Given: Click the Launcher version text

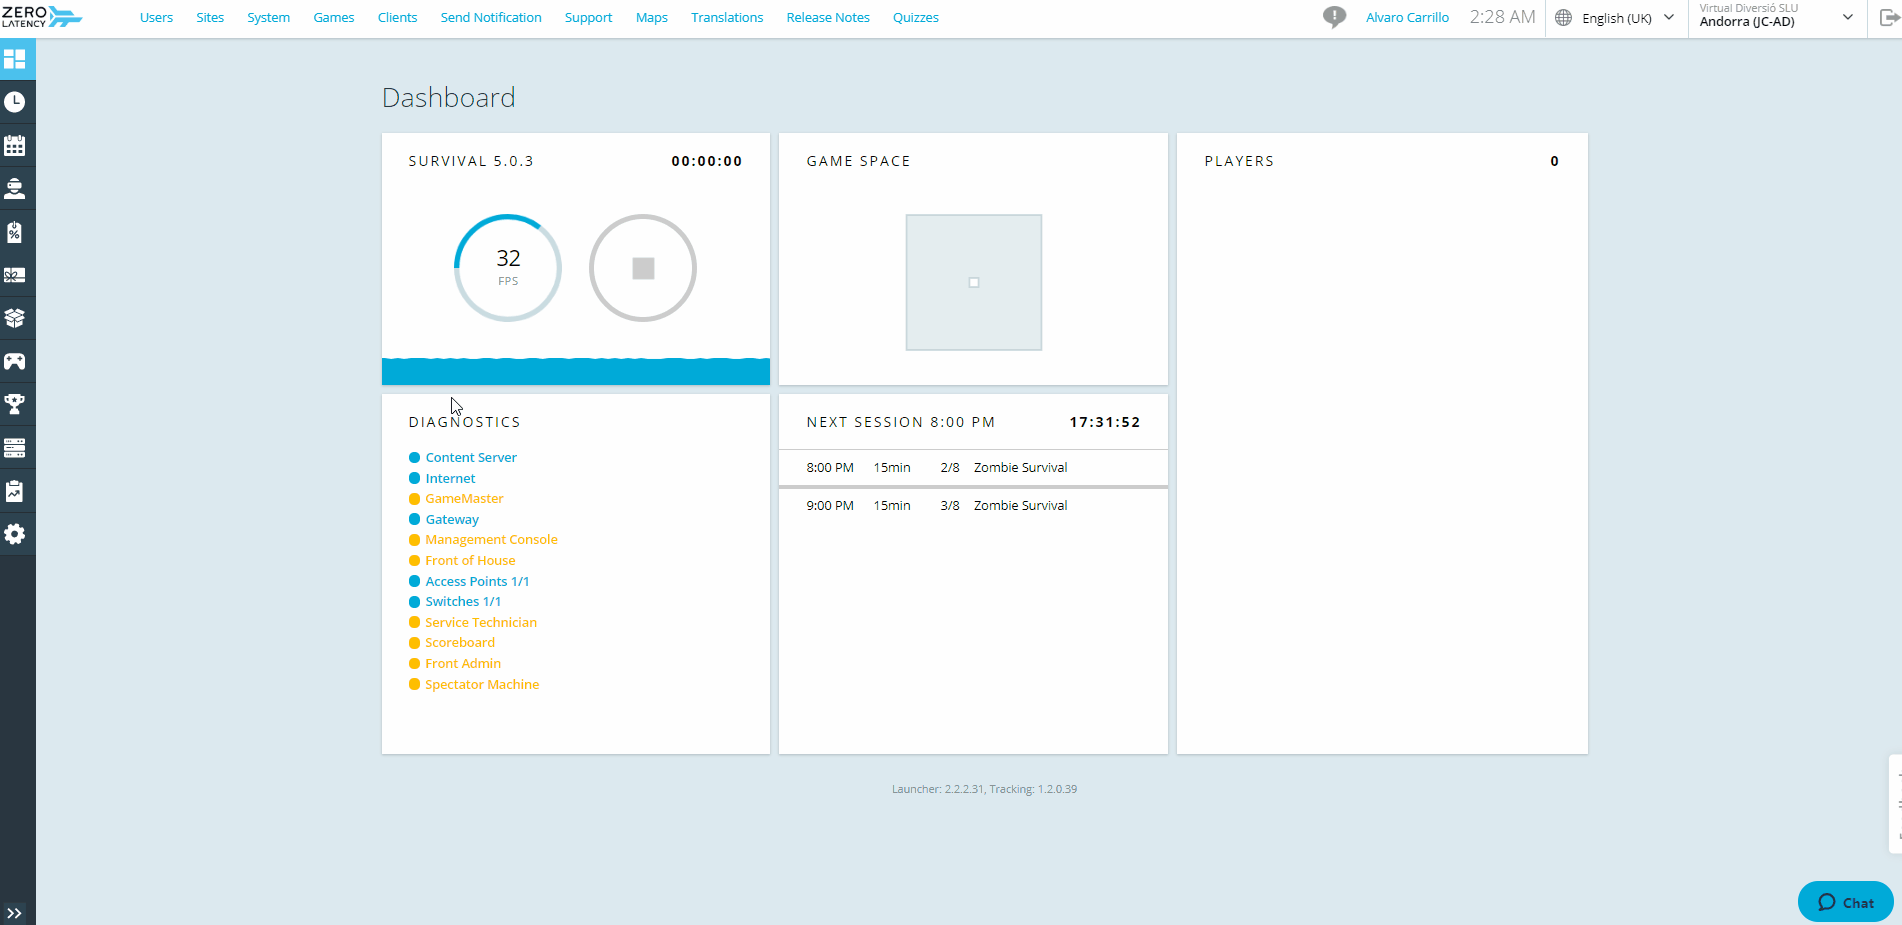Looking at the screenshot, I should [x=984, y=789].
